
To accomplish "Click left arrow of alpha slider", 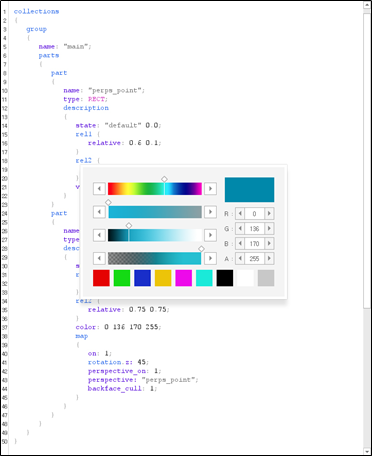I will click(99, 258).
